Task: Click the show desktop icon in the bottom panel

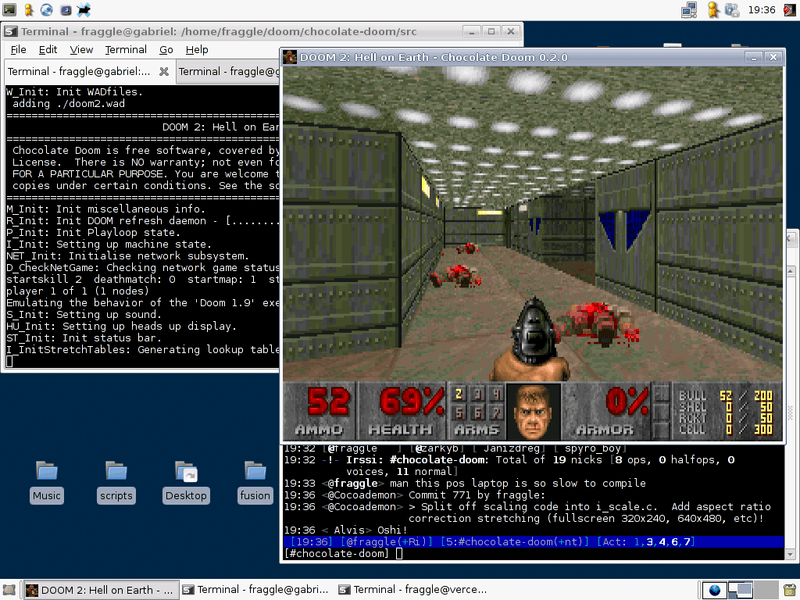Action: (9, 590)
